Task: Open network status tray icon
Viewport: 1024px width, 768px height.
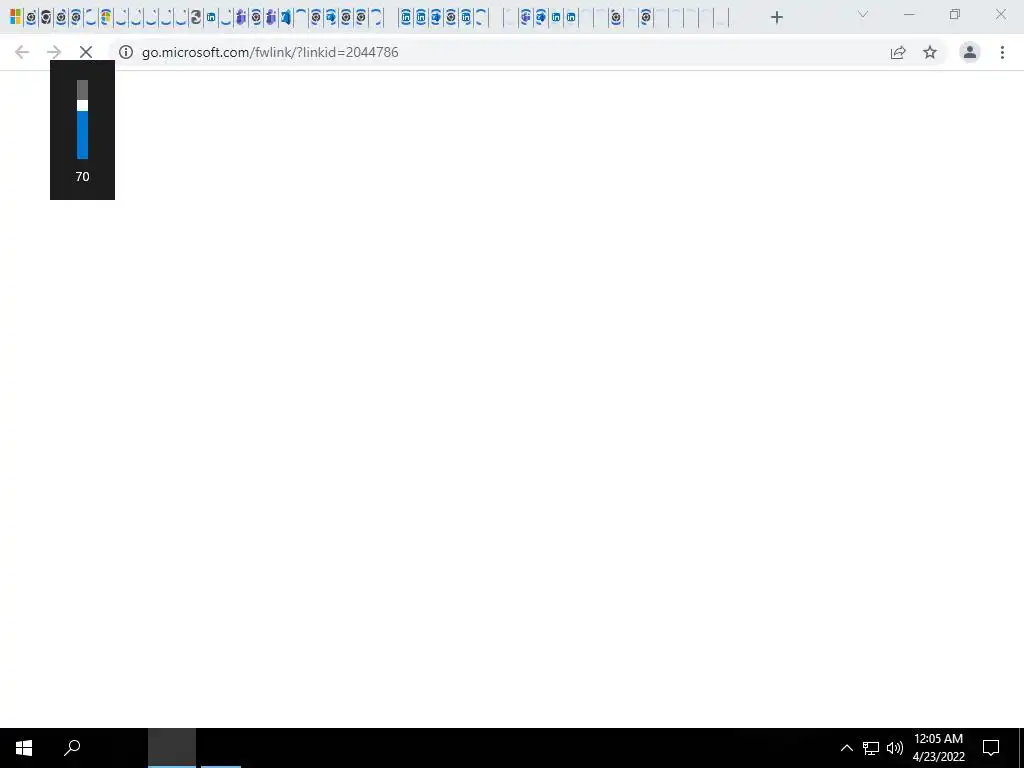Action: coord(871,748)
